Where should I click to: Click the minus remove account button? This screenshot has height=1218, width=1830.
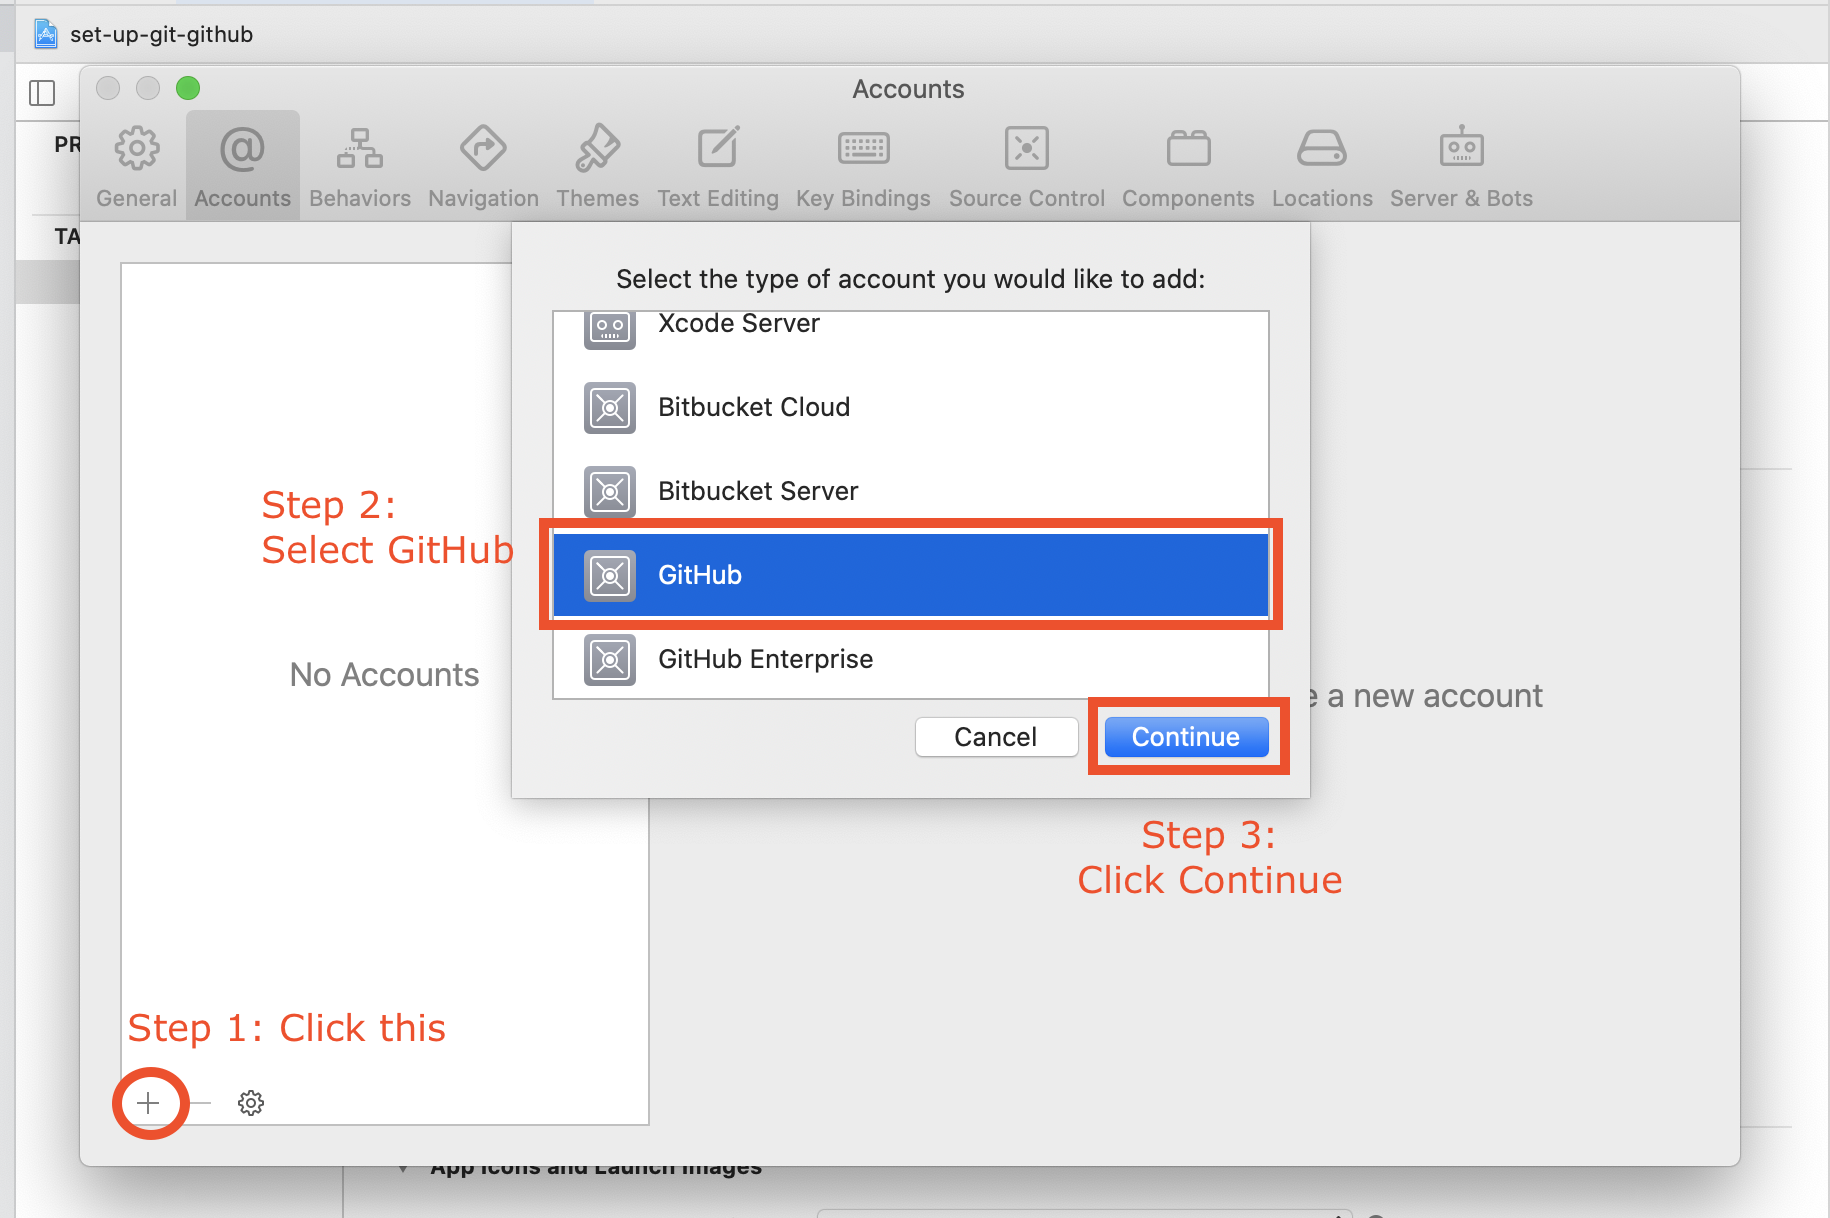pos(201,1103)
